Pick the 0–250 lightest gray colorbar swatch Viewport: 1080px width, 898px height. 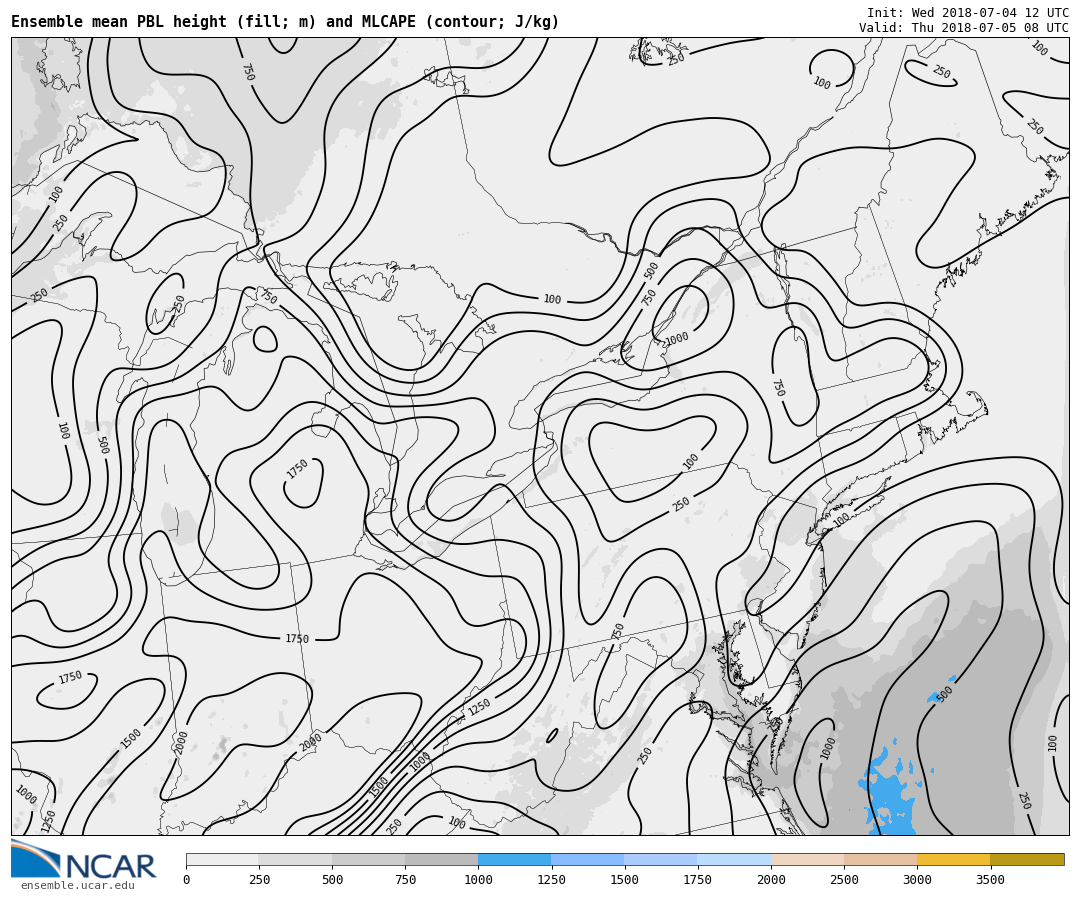pos(222,859)
